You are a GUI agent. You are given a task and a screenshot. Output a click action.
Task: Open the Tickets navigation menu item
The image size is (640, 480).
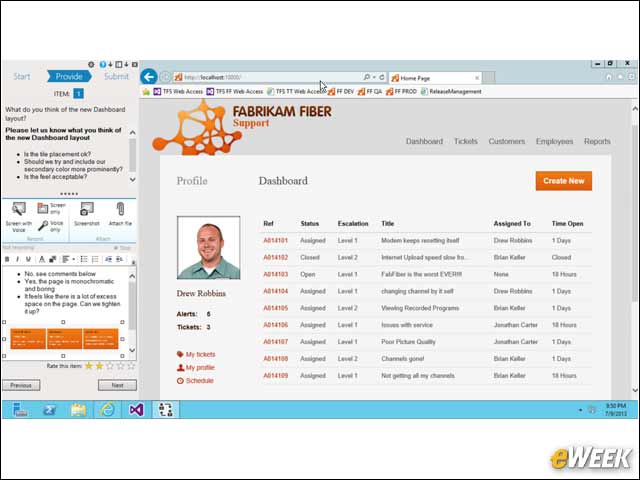click(466, 141)
